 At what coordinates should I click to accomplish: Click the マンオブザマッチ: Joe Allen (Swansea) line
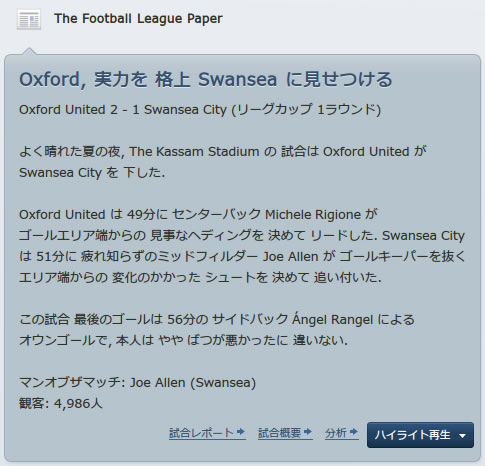point(137,382)
